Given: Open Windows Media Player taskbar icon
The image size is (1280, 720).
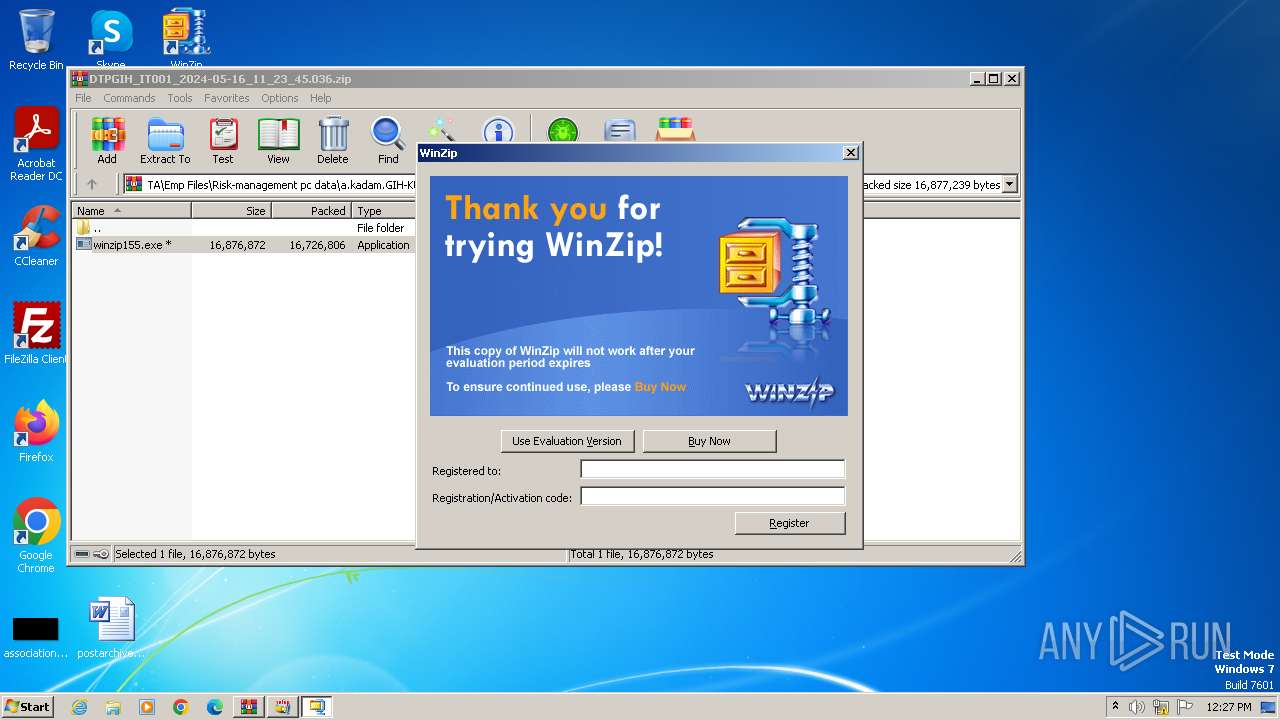Looking at the screenshot, I should [x=147, y=707].
